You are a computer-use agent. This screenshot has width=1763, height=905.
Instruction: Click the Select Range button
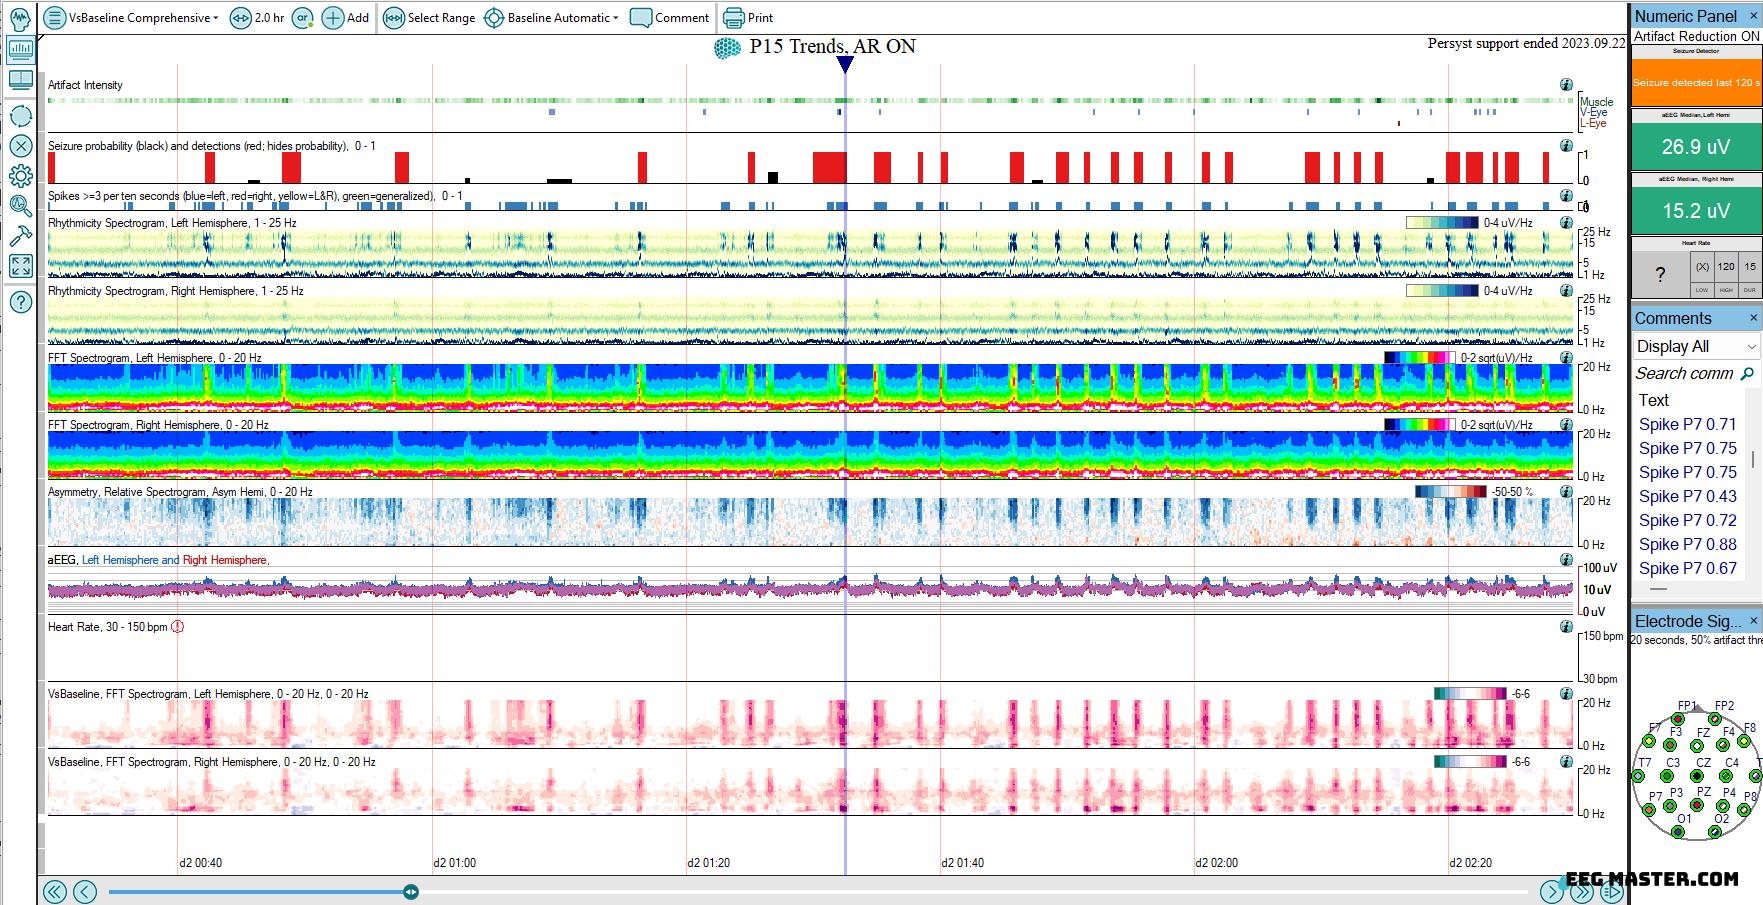pos(429,18)
